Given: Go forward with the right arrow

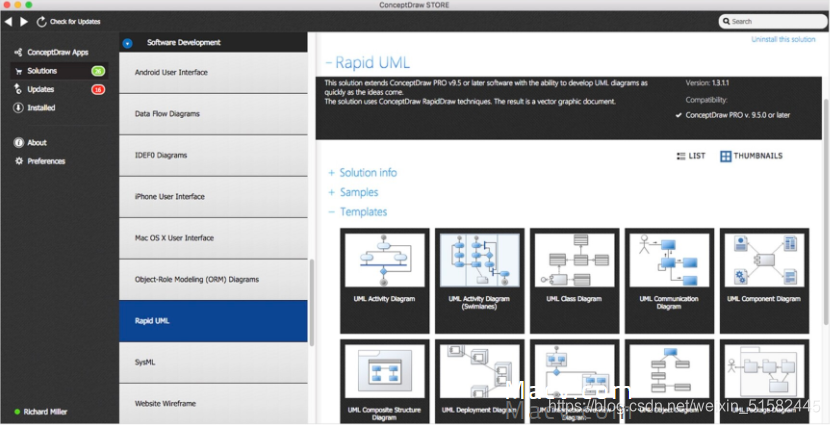Looking at the screenshot, I should (24, 22).
